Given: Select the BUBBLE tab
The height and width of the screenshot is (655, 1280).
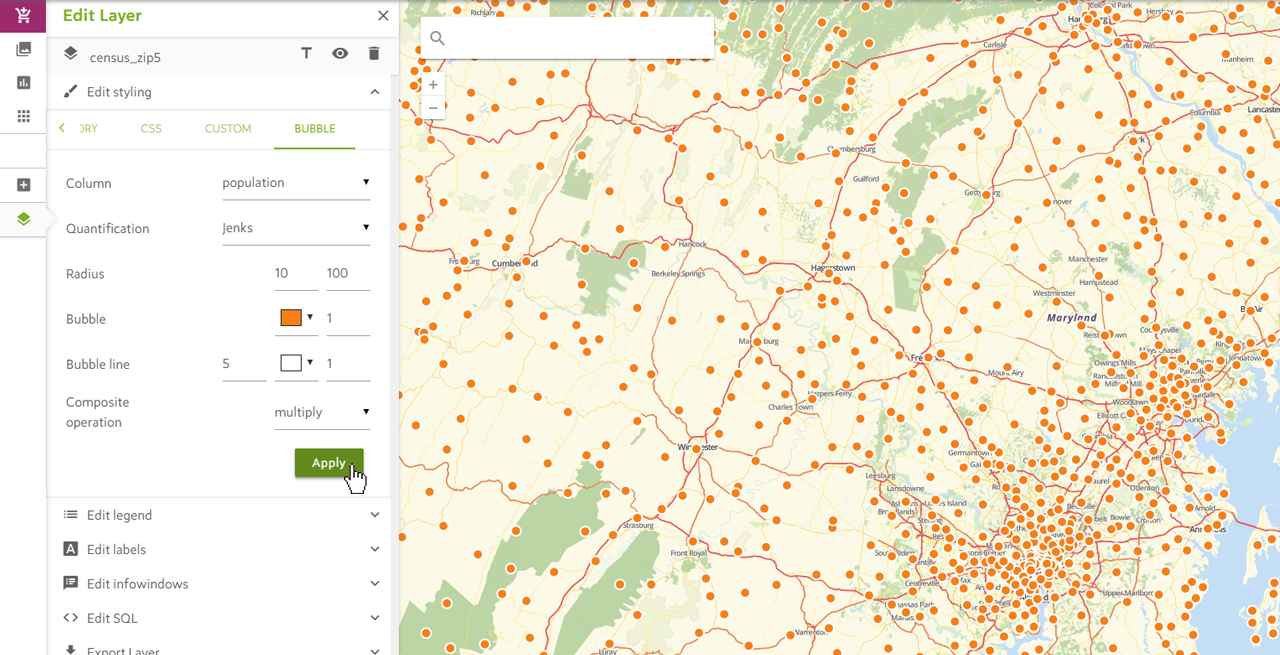Looking at the screenshot, I should click(315, 129).
